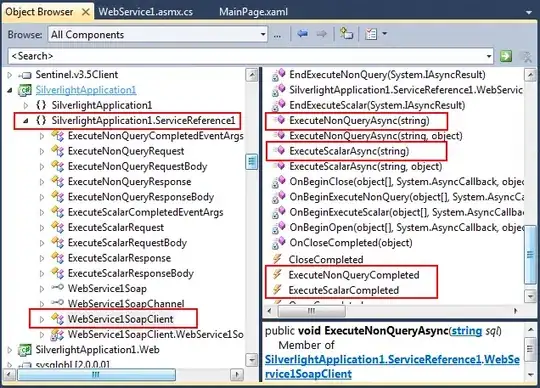Select the ExecuteNonQueryRequestBody row
The height and width of the screenshot is (388, 540).
pyautogui.click(x=137, y=166)
